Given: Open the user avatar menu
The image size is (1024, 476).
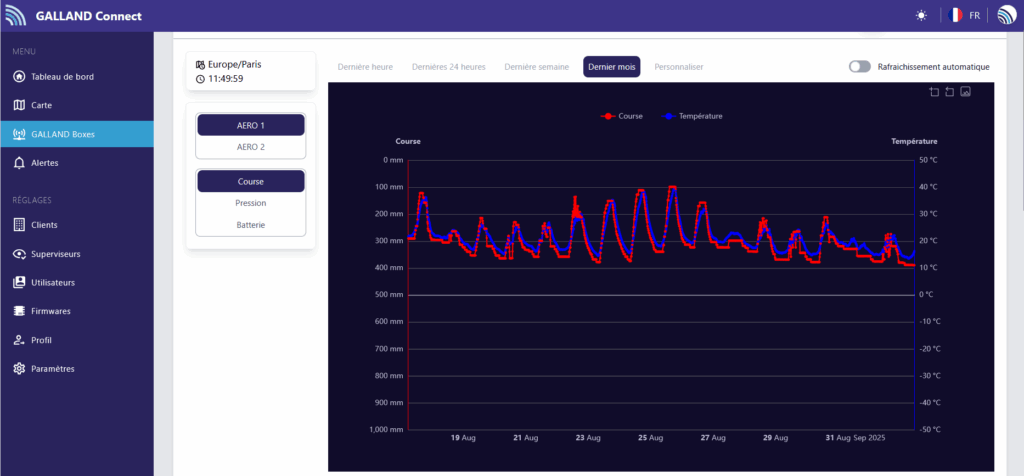Looking at the screenshot, I should (1005, 16).
